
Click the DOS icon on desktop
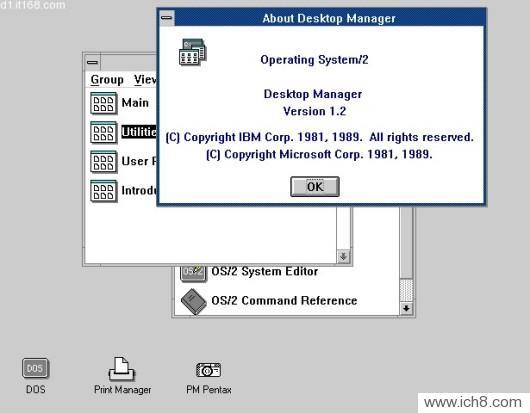click(x=35, y=368)
